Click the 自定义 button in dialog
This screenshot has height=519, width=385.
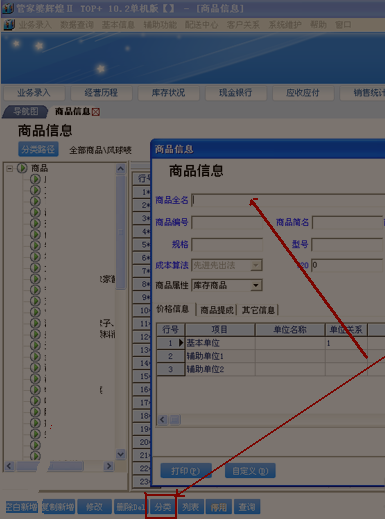coord(250,471)
